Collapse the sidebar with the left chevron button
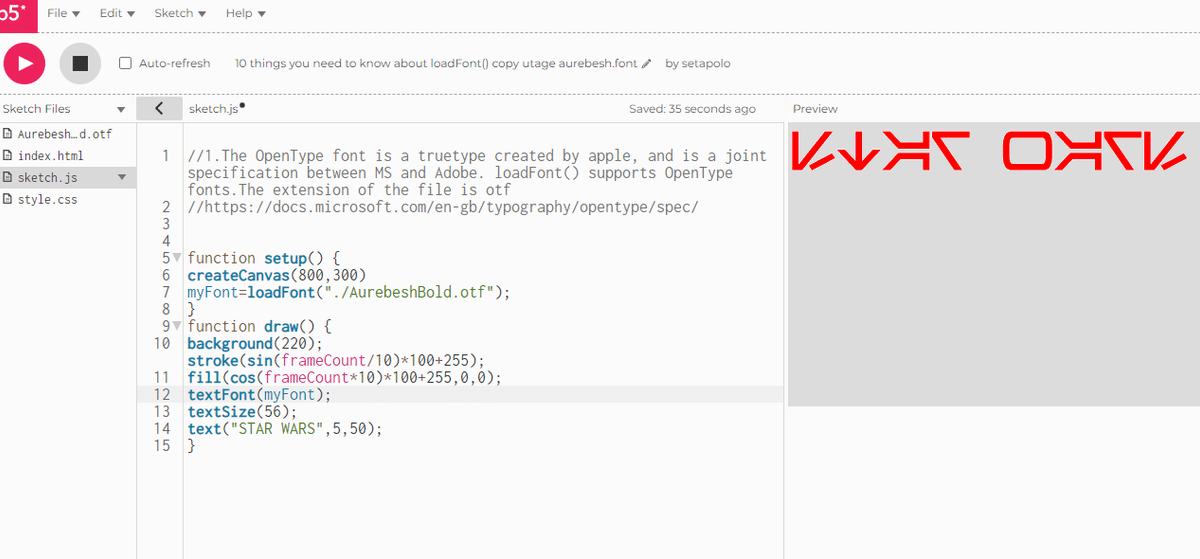Screen dimensions: 1200x559 coord(159,108)
